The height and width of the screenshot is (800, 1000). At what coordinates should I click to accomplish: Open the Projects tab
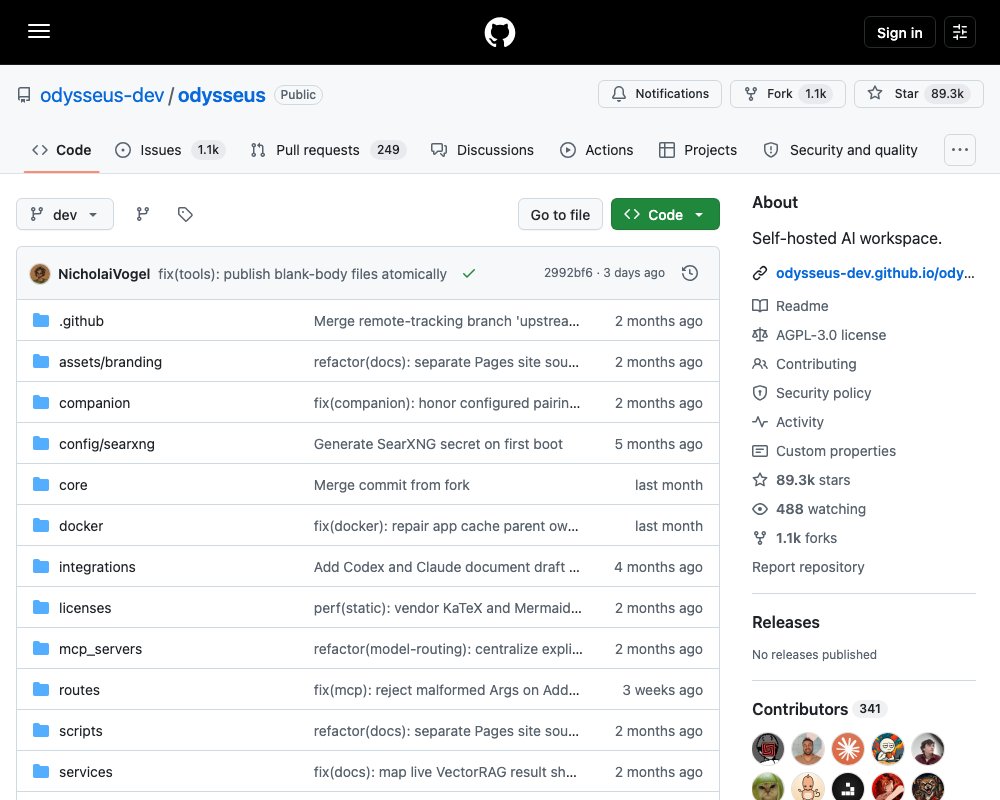click(698, 150)
